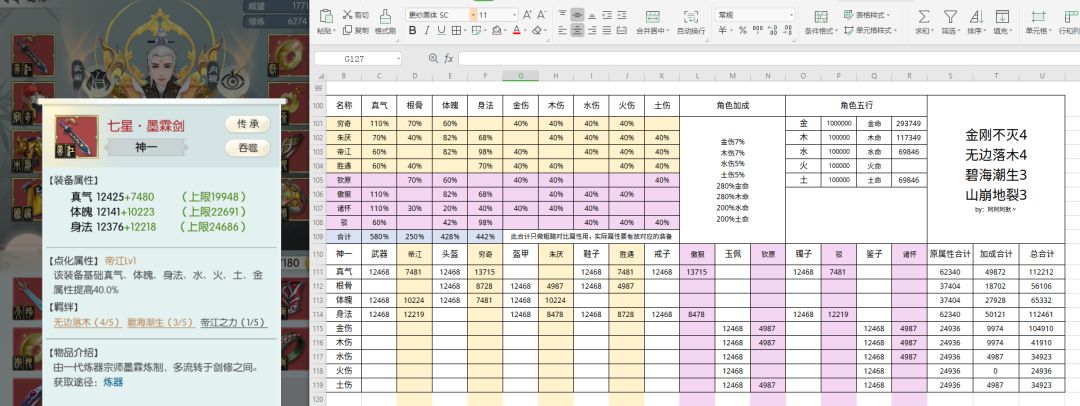
Task: Open the font color dropdown arrow
Action: coord(525,30)
